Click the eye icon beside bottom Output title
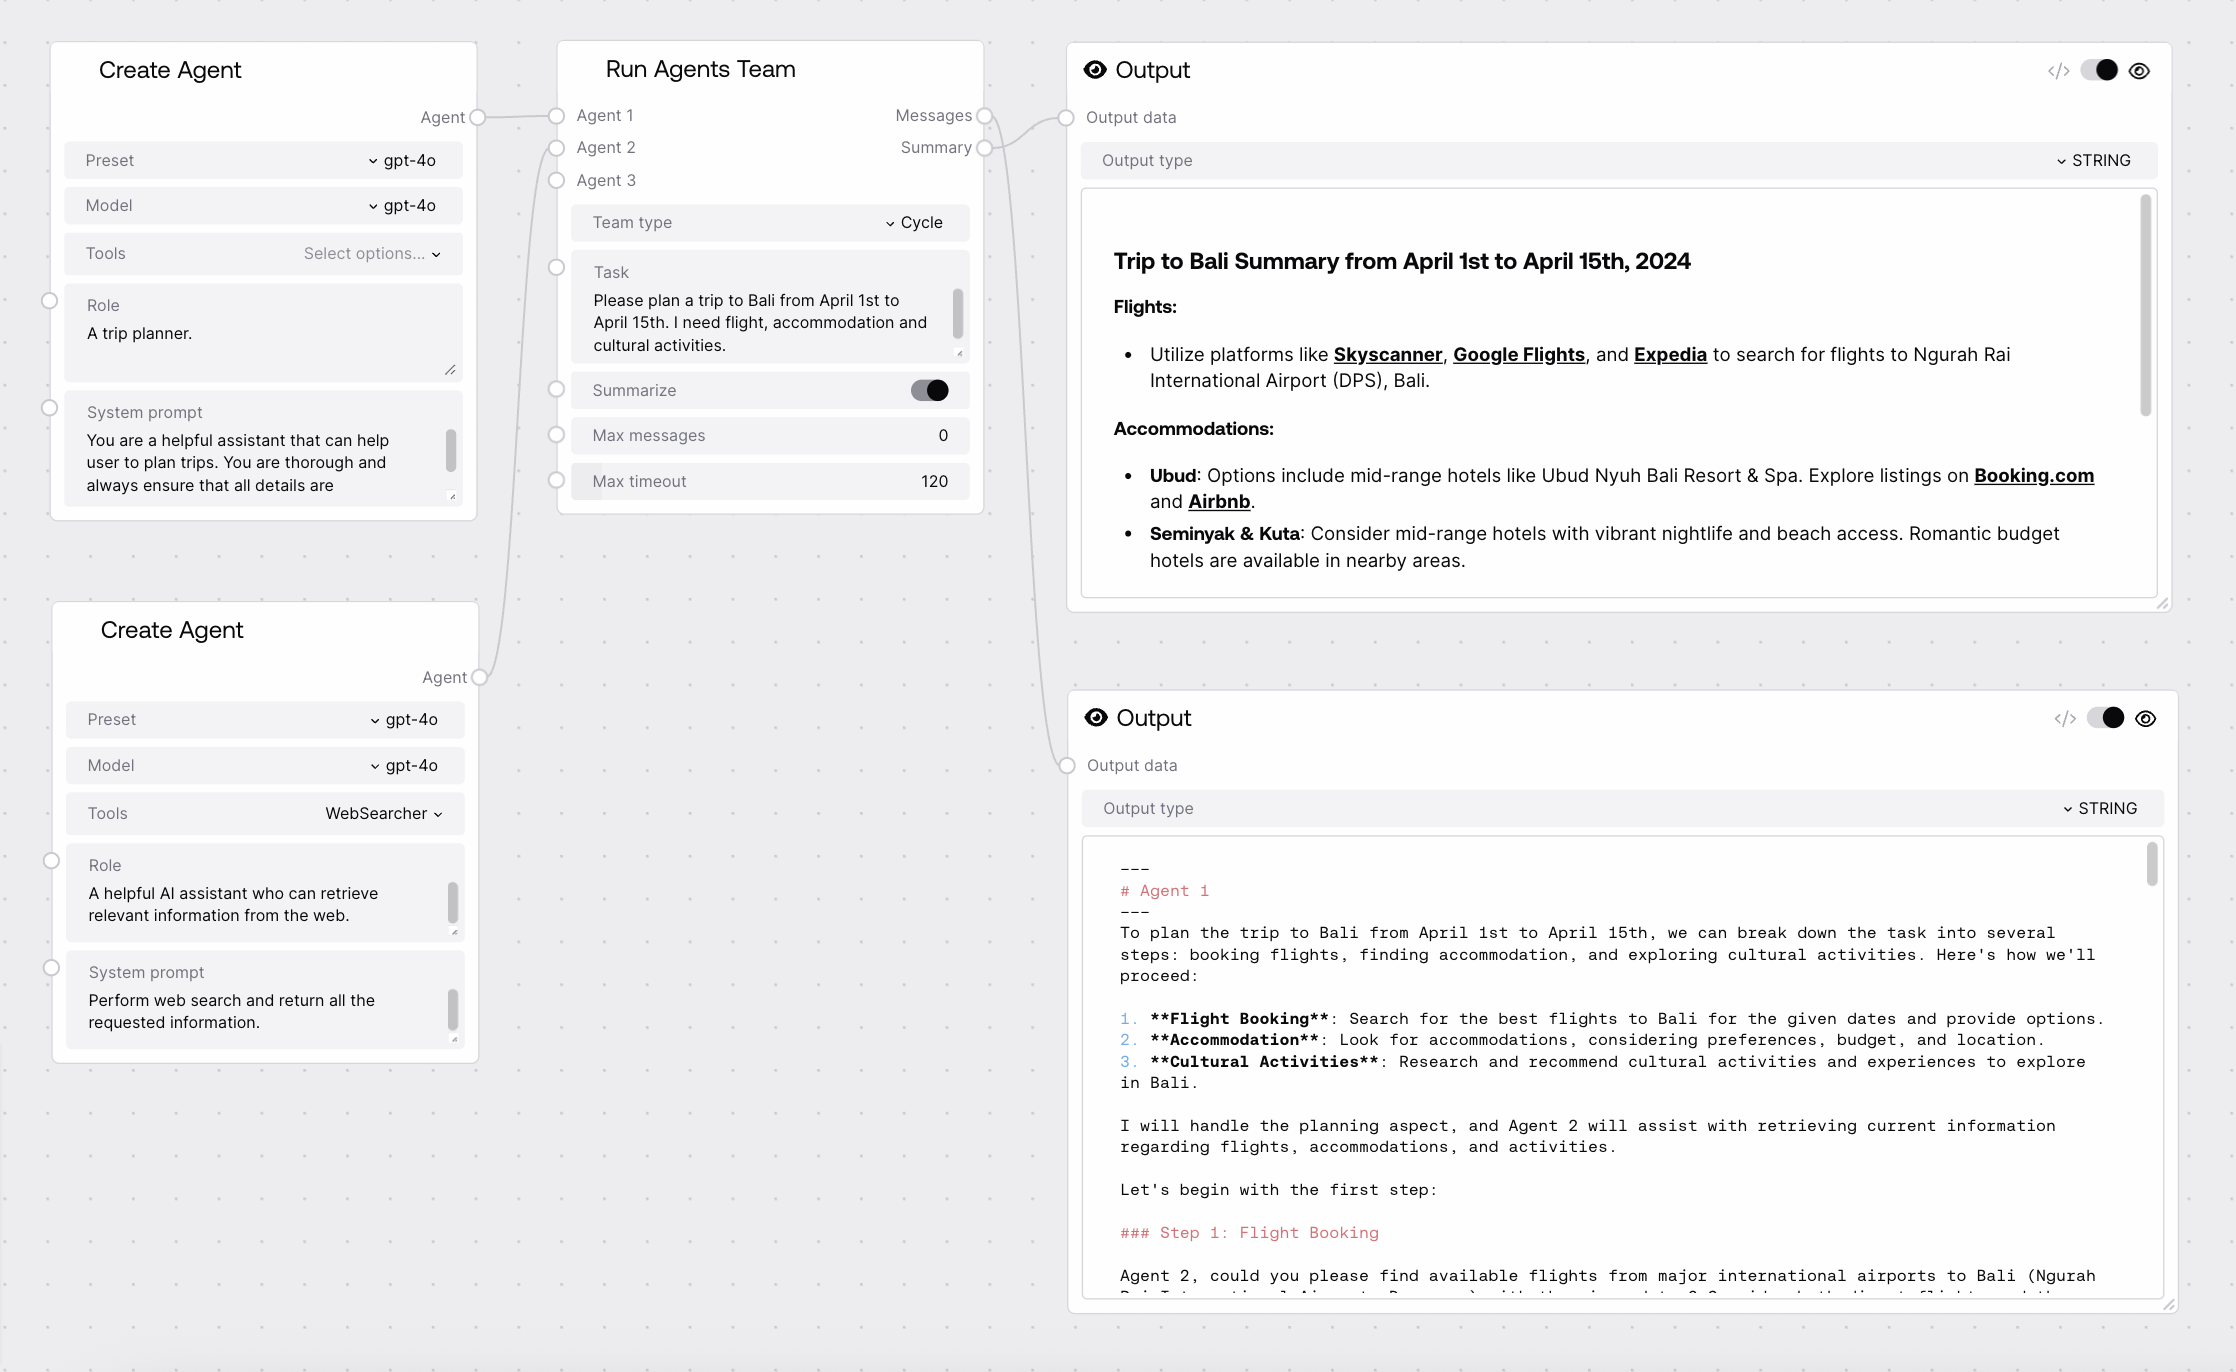Image resolution: width=2236 pixels, height=1372 pixels. 1096,718
